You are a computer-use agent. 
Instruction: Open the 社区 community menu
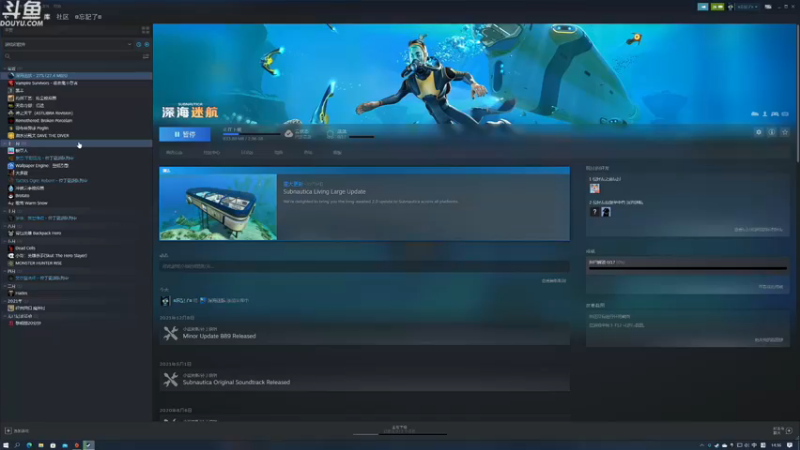click(x=62, y=17)
